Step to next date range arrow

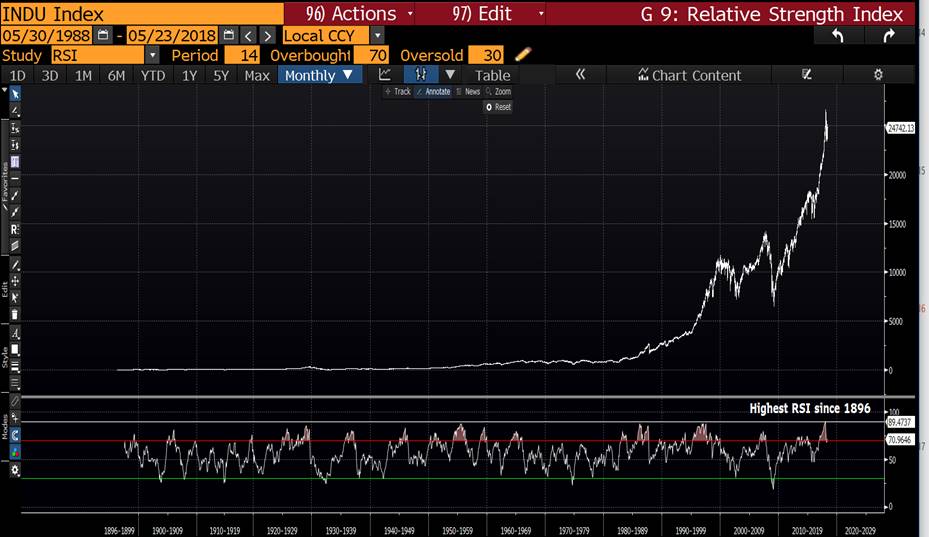coord(268,36)
